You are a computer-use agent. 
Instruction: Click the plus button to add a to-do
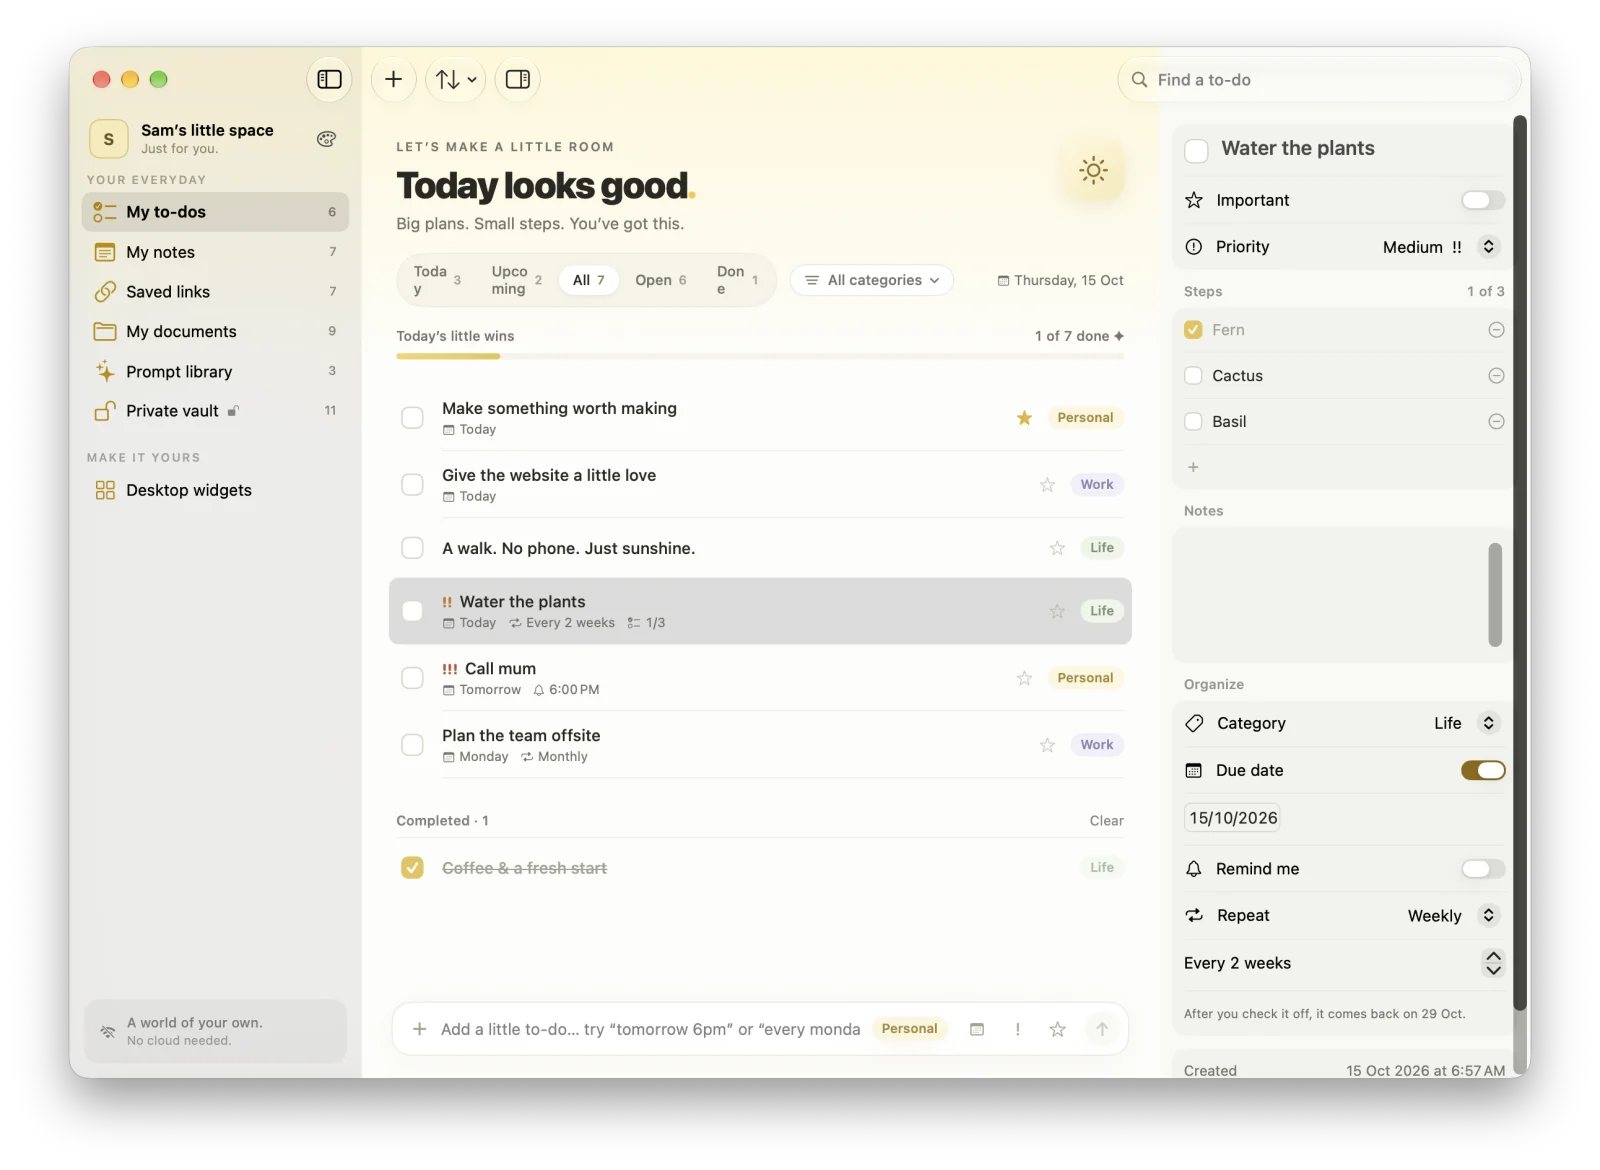point(394,79)
